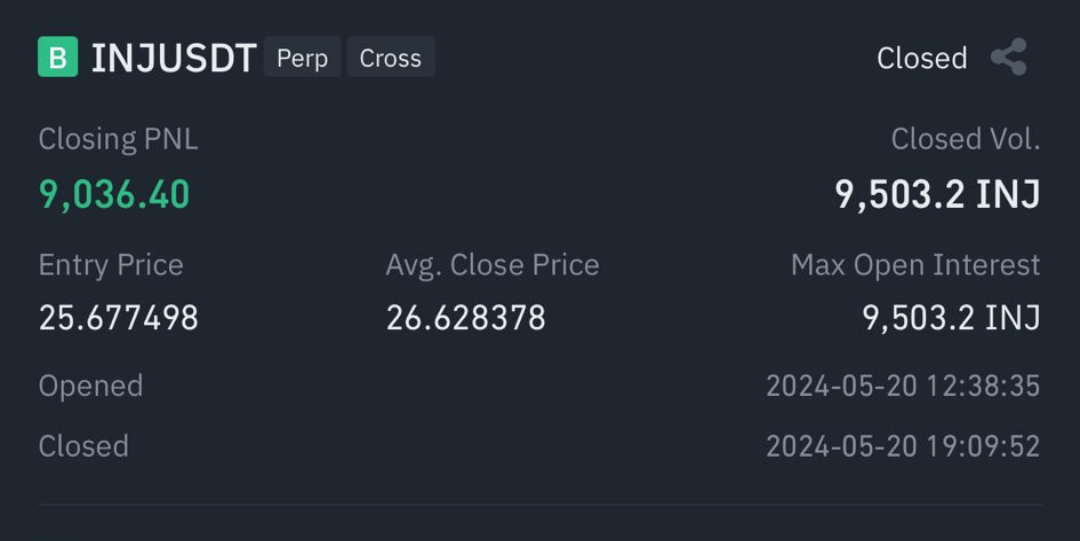Image resolution: width=1080 pixels, height=541 pixels.
Task: Tap the Closed row label at bottom
Action: tap(83, 446)
